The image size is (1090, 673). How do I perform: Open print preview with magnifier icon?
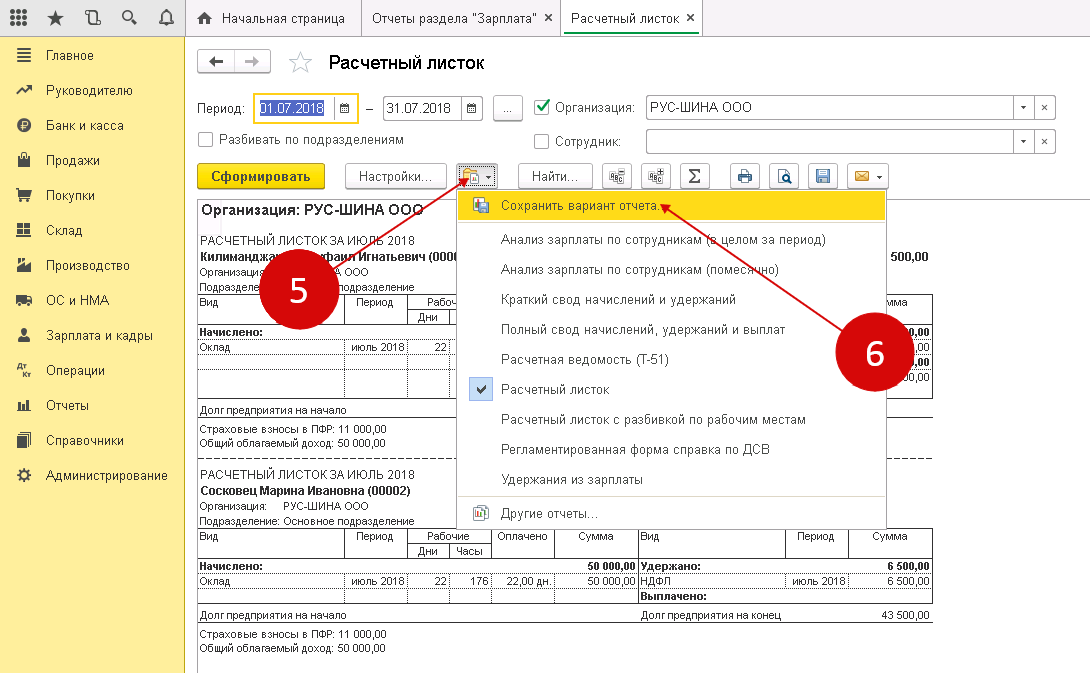[785, 177]
